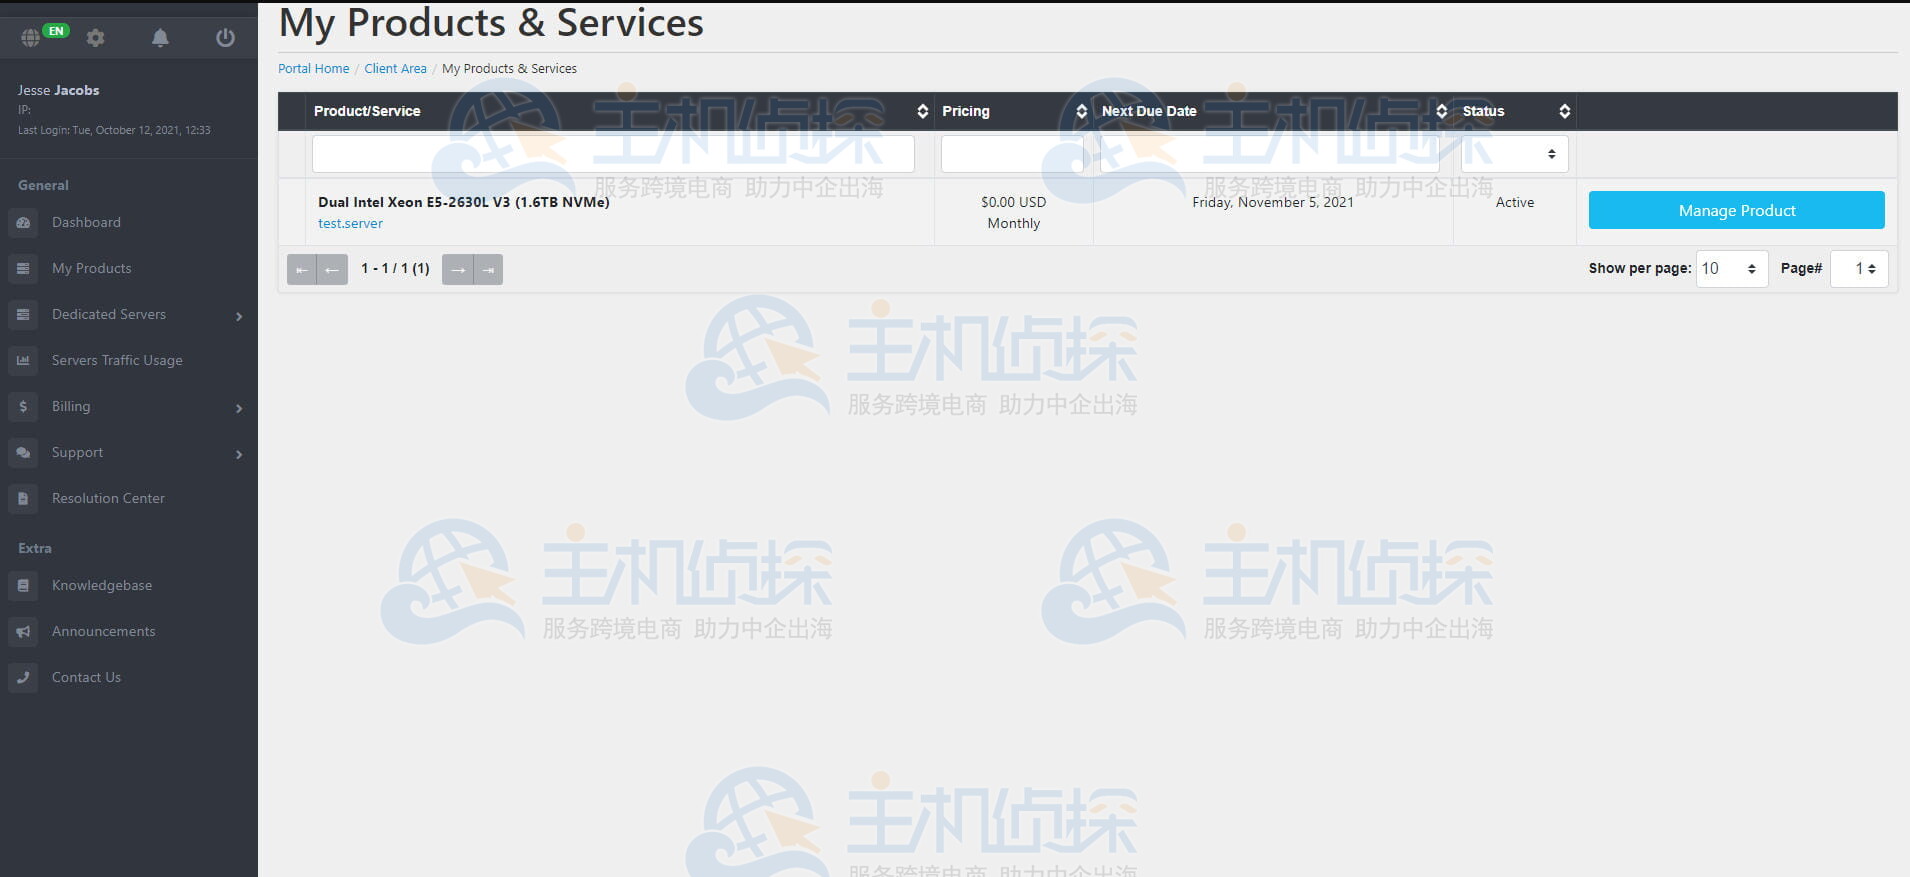Expand the Billing submenu chevron
The image size is (1910, 877).
(x=239, y=408)
